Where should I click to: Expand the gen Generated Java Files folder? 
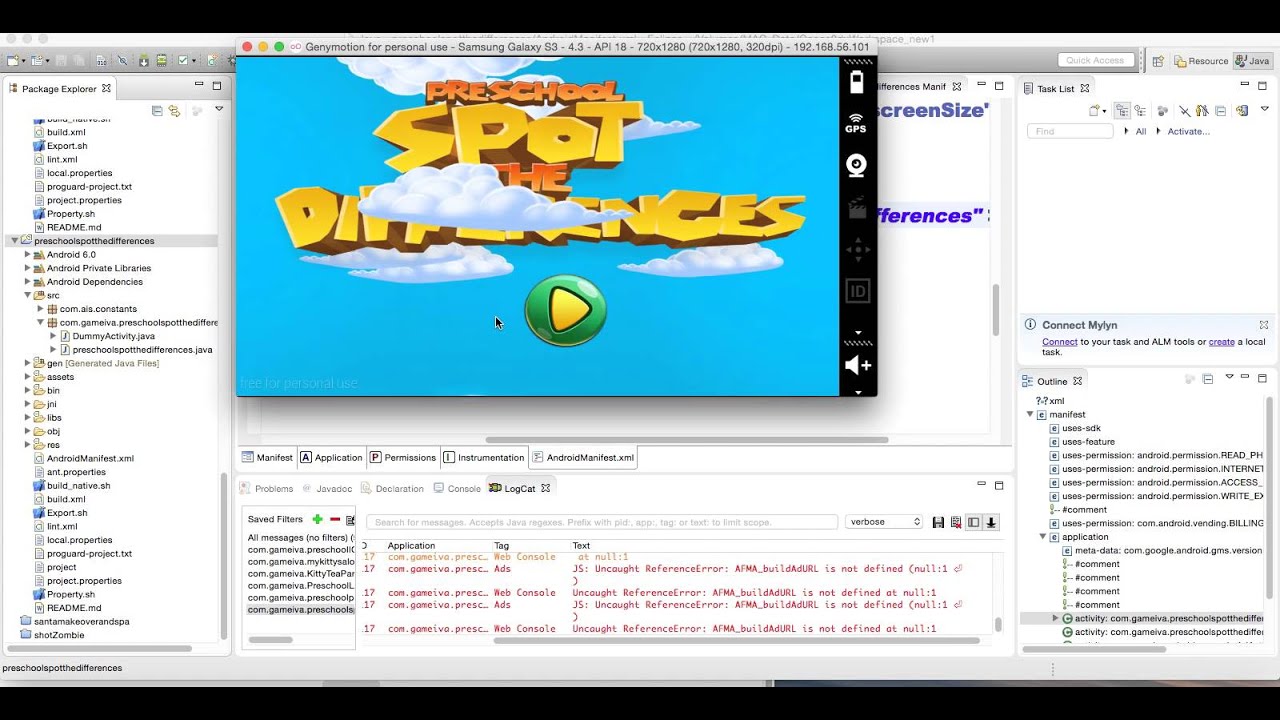pyautogui.click(x=28, y=363)
